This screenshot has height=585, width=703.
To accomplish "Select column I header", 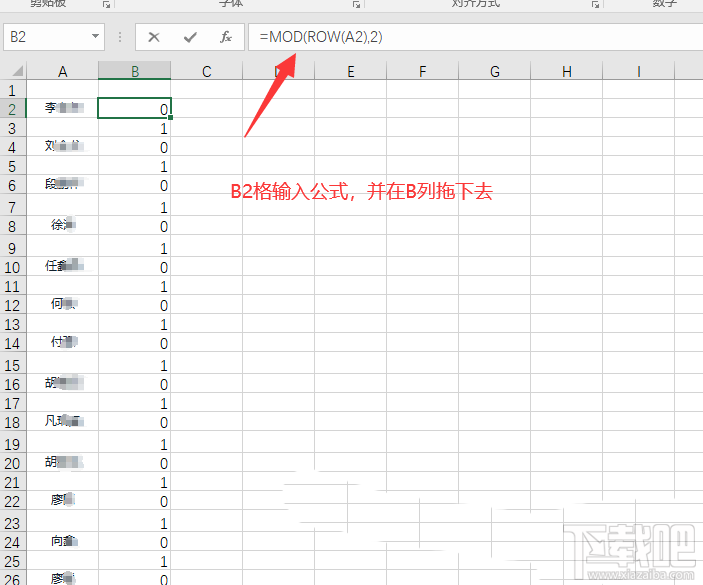I will pos(638,71).
